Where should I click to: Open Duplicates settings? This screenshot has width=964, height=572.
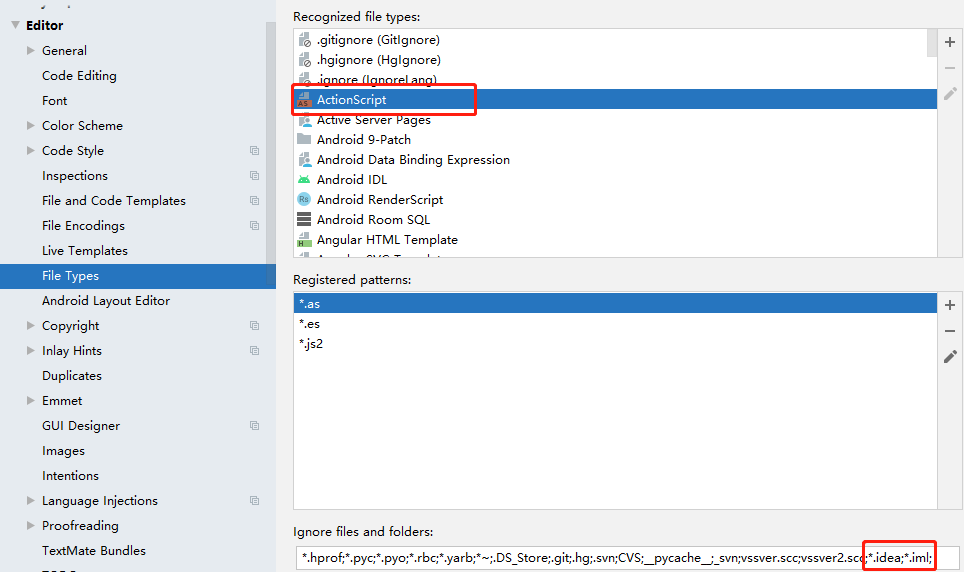[x=72, y=376]
